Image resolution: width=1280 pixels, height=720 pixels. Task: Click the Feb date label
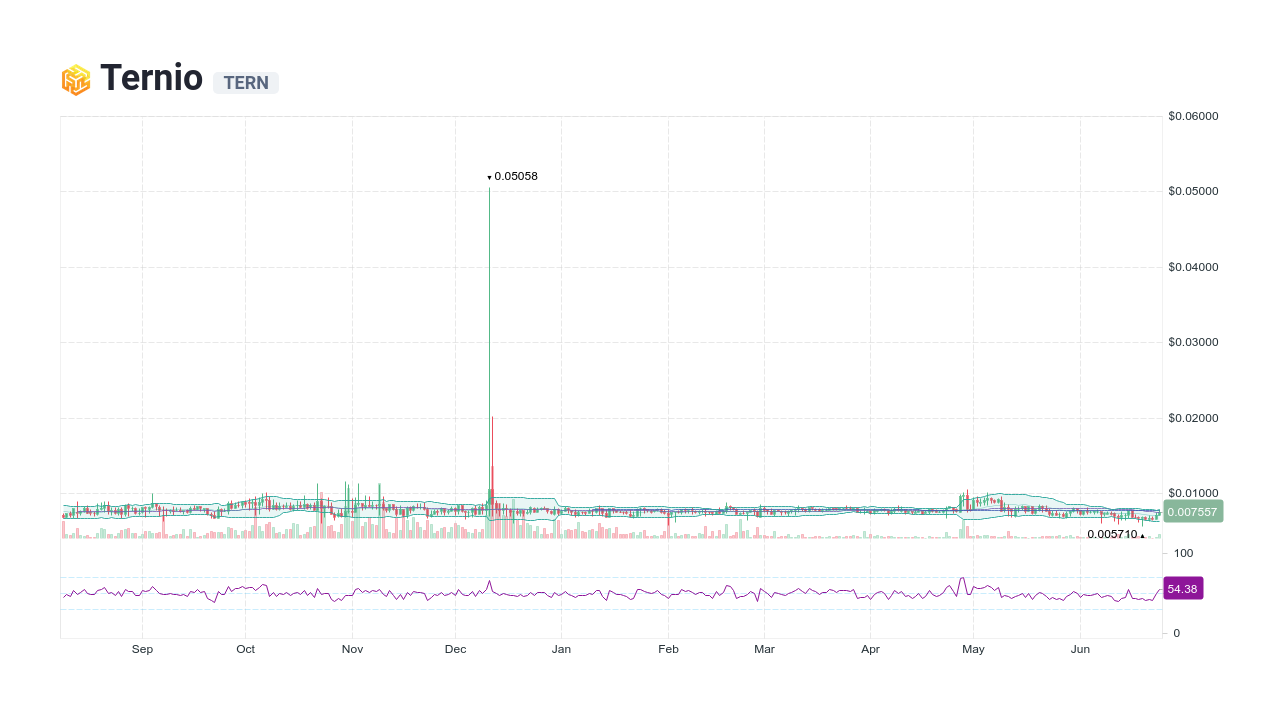[668, 649]
